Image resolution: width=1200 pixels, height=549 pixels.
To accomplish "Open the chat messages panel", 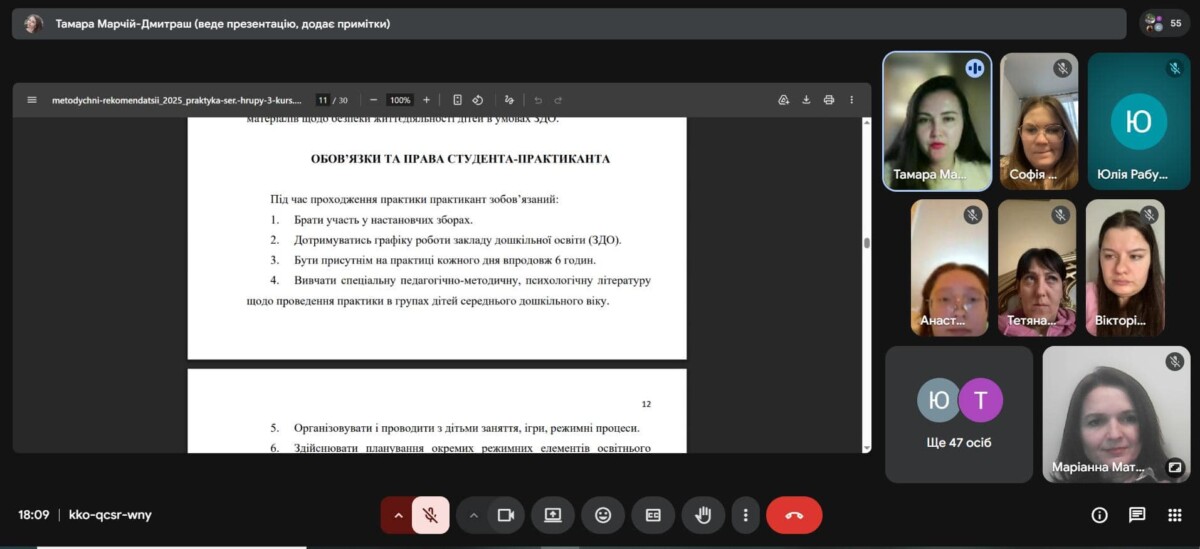I will (x=1137, y=515).
